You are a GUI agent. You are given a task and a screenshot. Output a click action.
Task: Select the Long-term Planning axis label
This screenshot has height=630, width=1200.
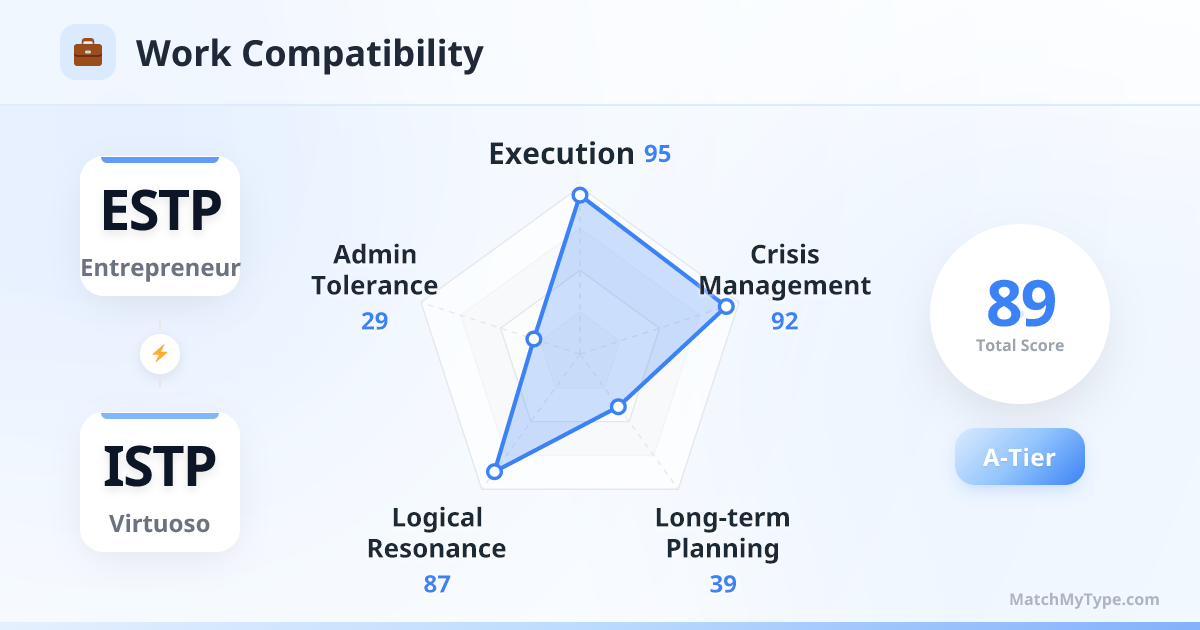(x=722, y=533)
